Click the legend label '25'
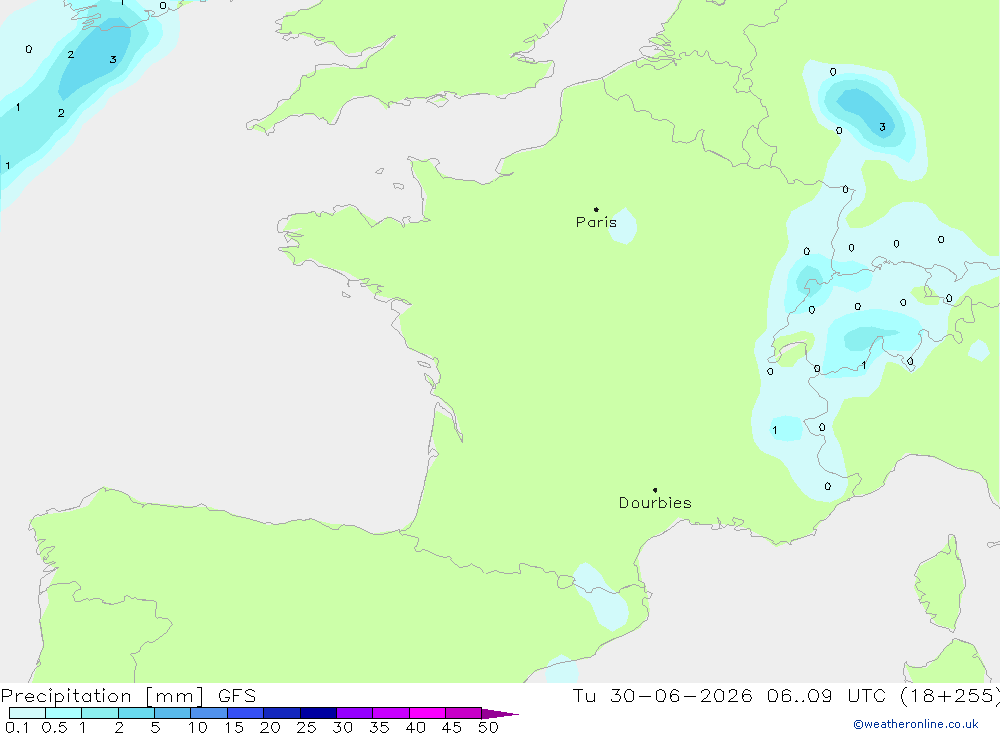Image resolution: width=1000 pixels, height=733 pixels. click(x=306, y=727)
